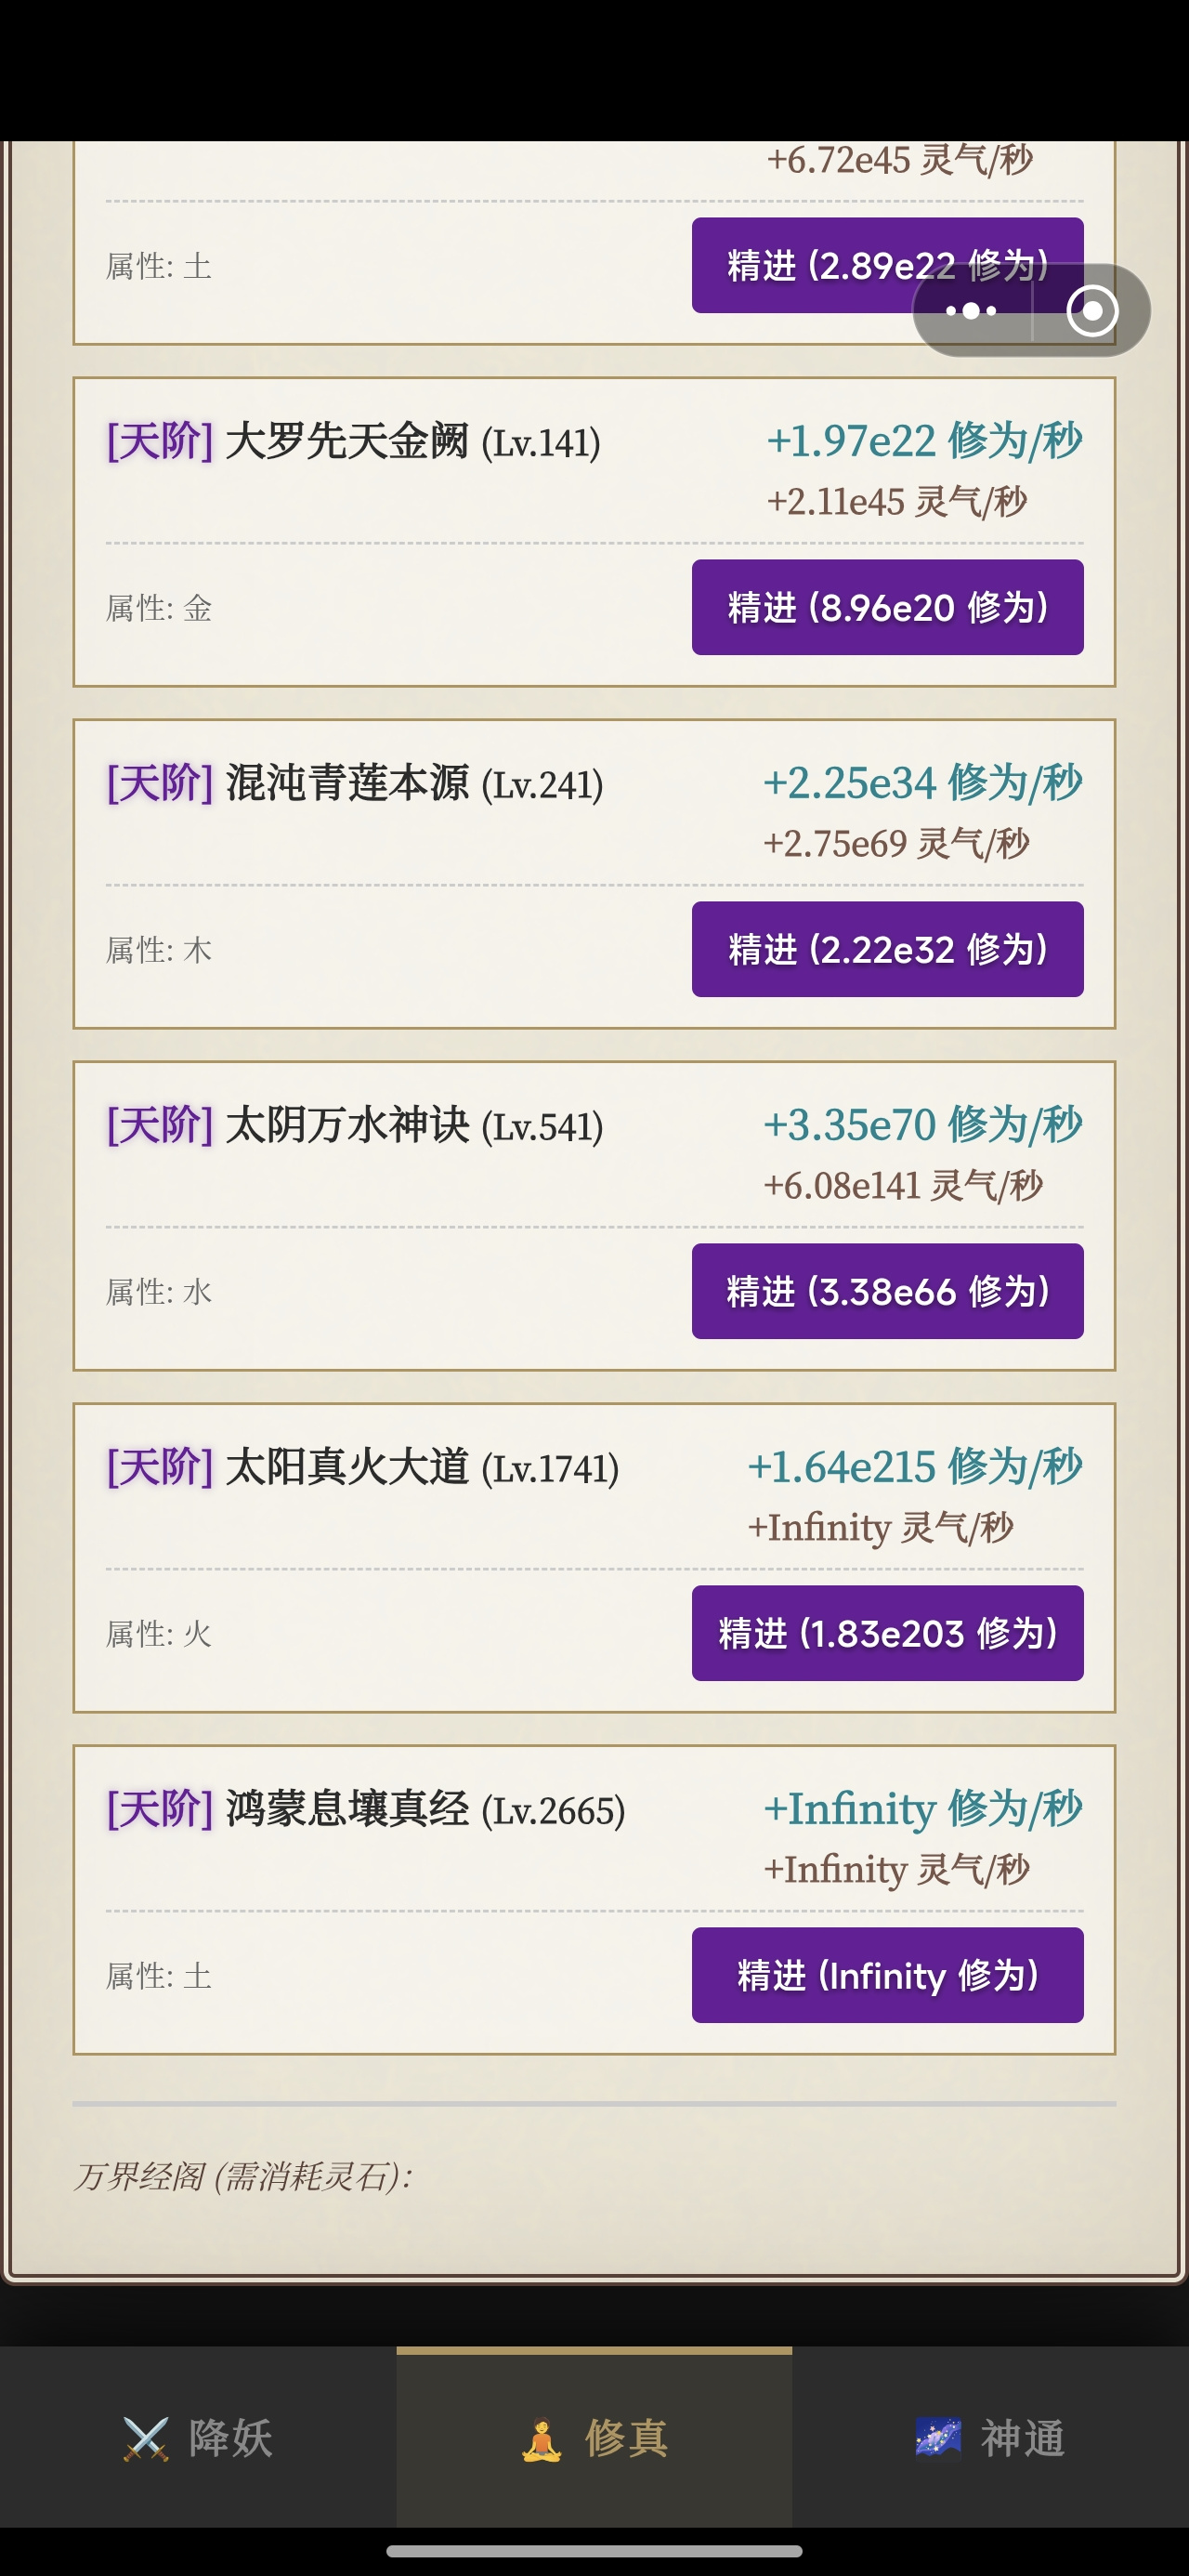Select the 大罗先天金阙 technique title
1189x2576 pixels.
click(347, 441)
